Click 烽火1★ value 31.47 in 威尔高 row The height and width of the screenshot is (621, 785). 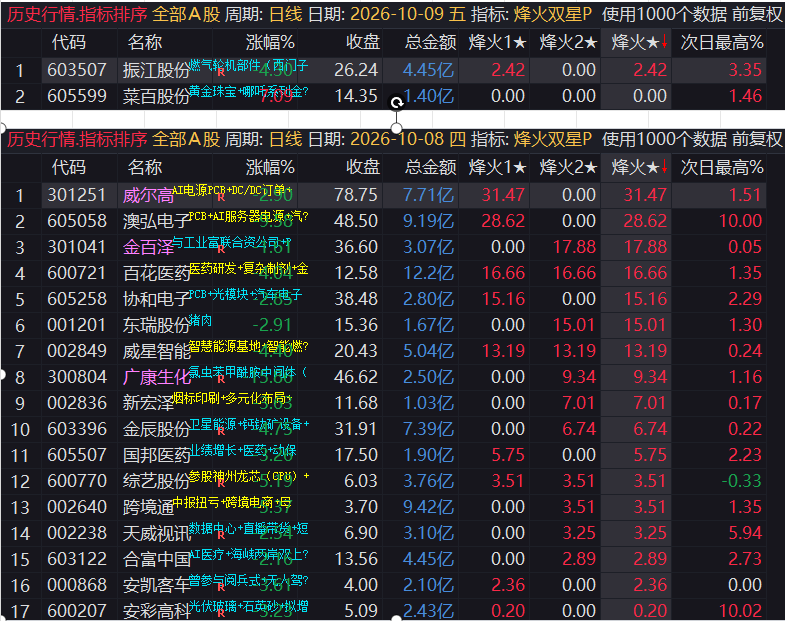click(x=503, y=195)
